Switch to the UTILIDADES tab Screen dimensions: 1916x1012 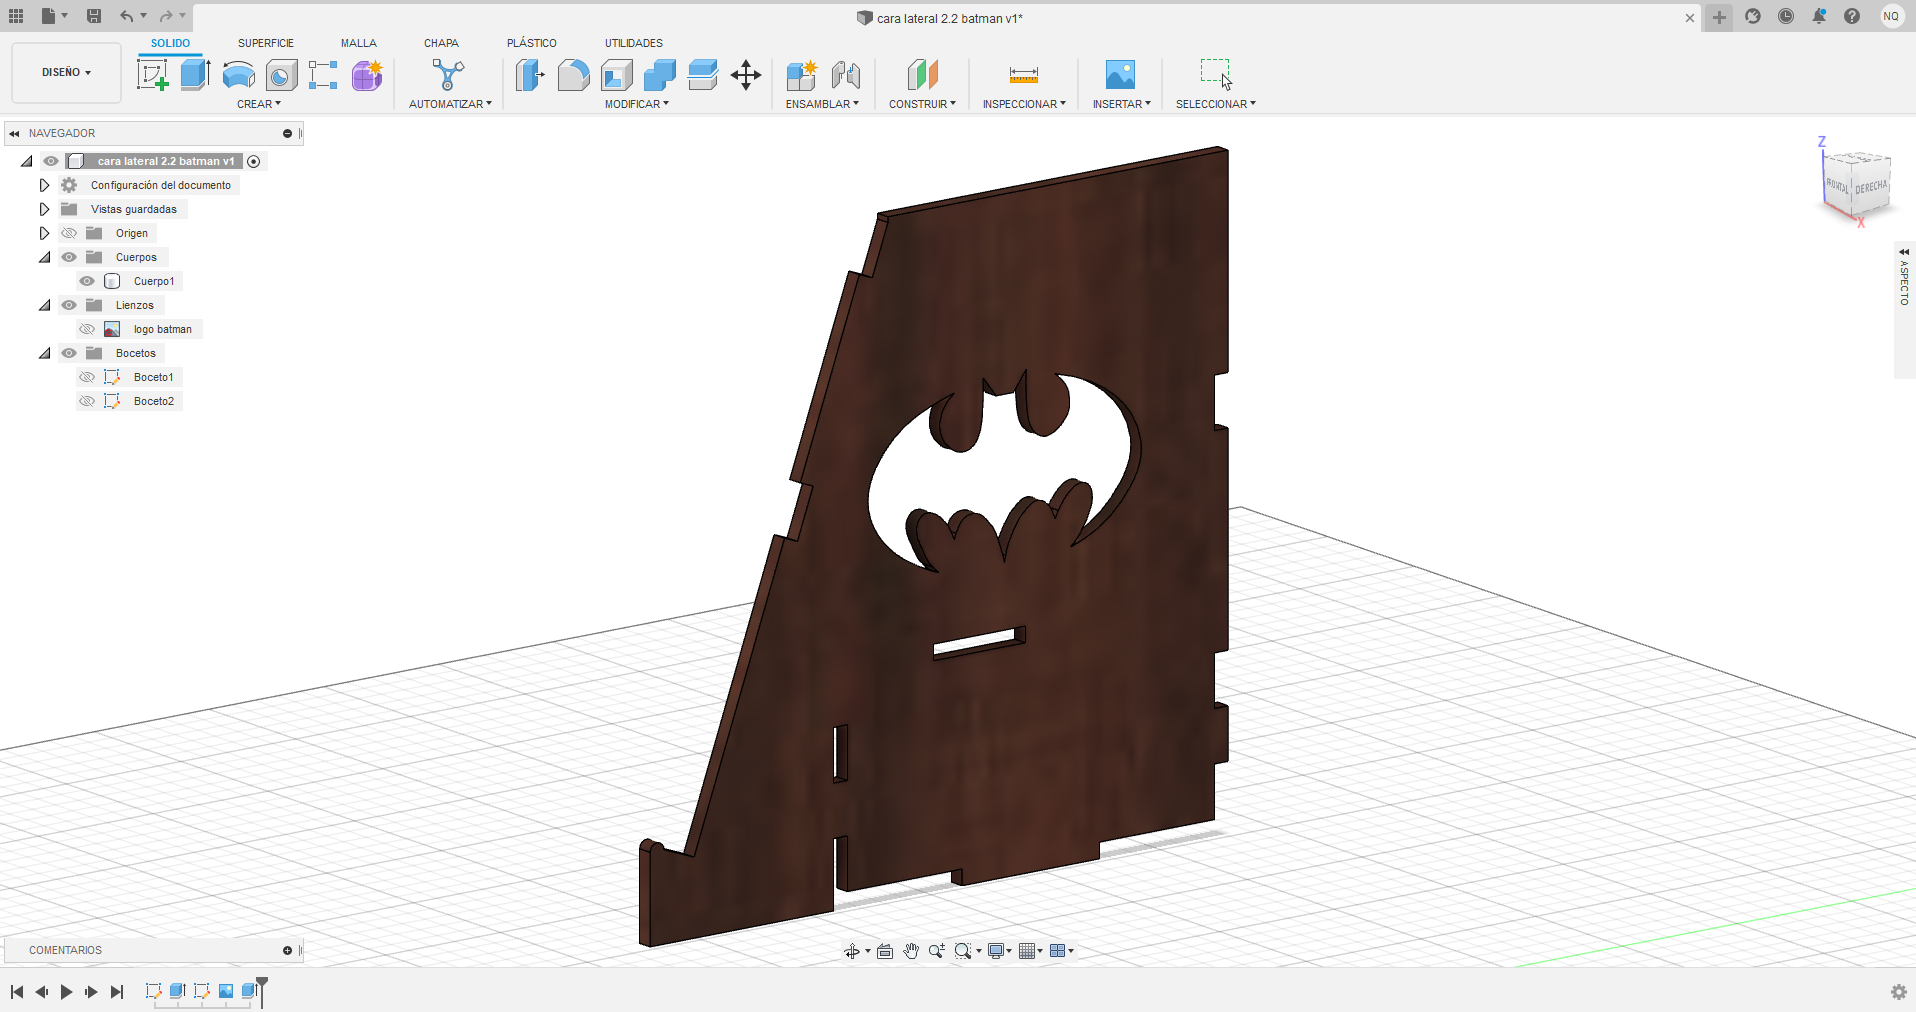click(x=634, y=43)
